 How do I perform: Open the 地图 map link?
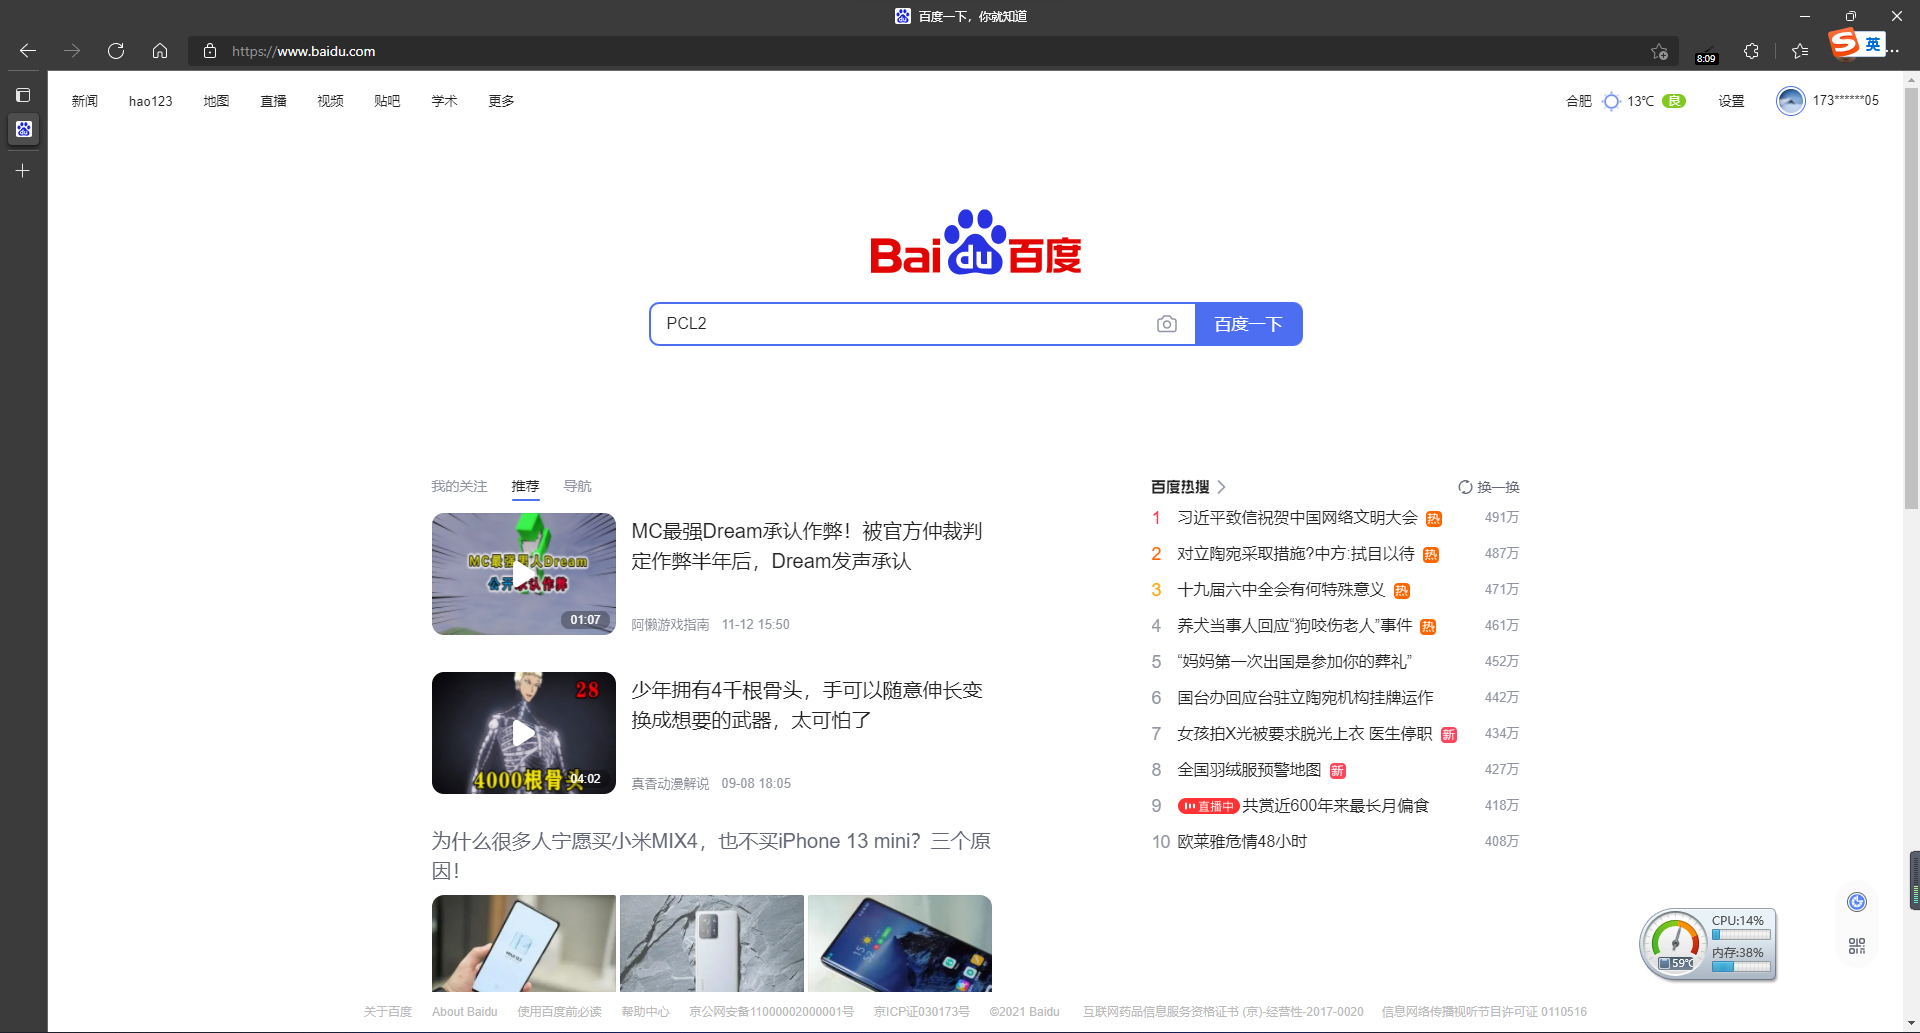point(216,101)
